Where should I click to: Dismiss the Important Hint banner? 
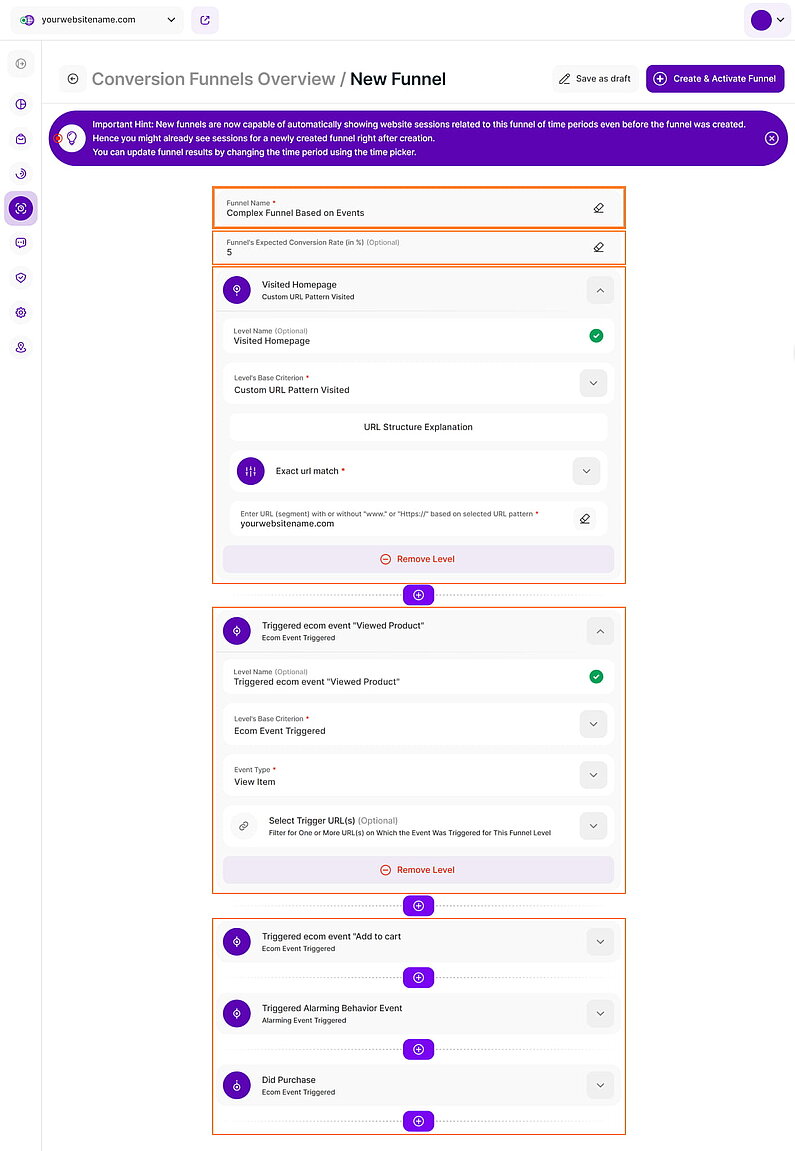coord(771,139)
